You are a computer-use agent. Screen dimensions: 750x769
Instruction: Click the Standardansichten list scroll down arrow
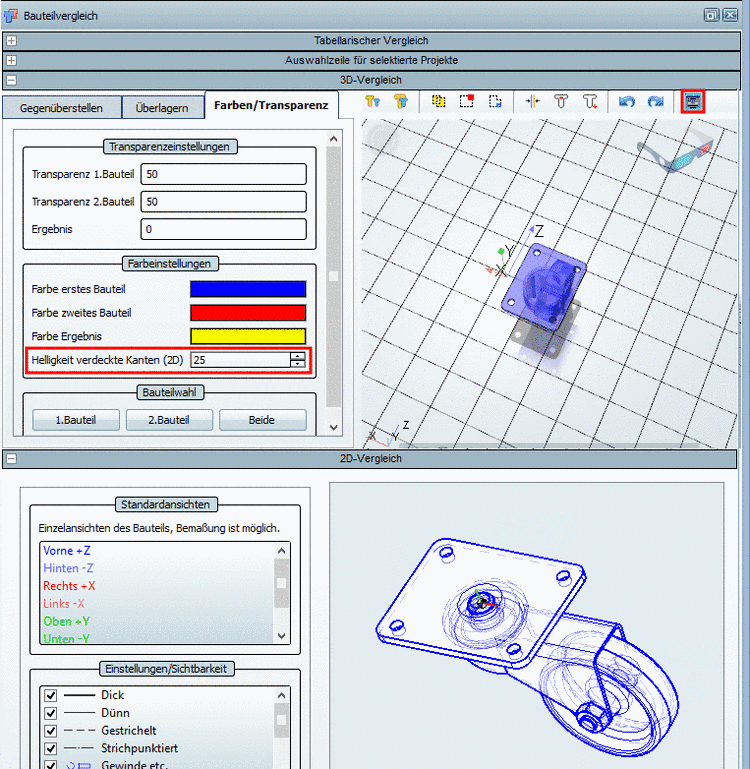click(282, 636)
